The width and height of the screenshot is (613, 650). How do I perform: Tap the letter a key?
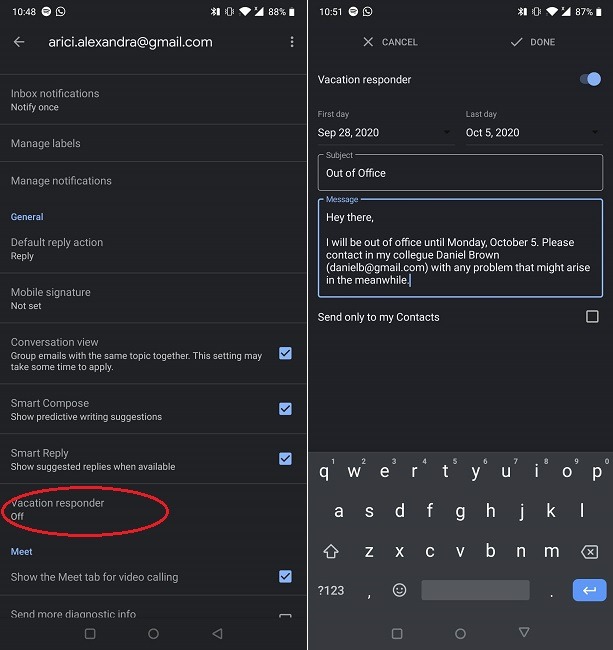339,511
